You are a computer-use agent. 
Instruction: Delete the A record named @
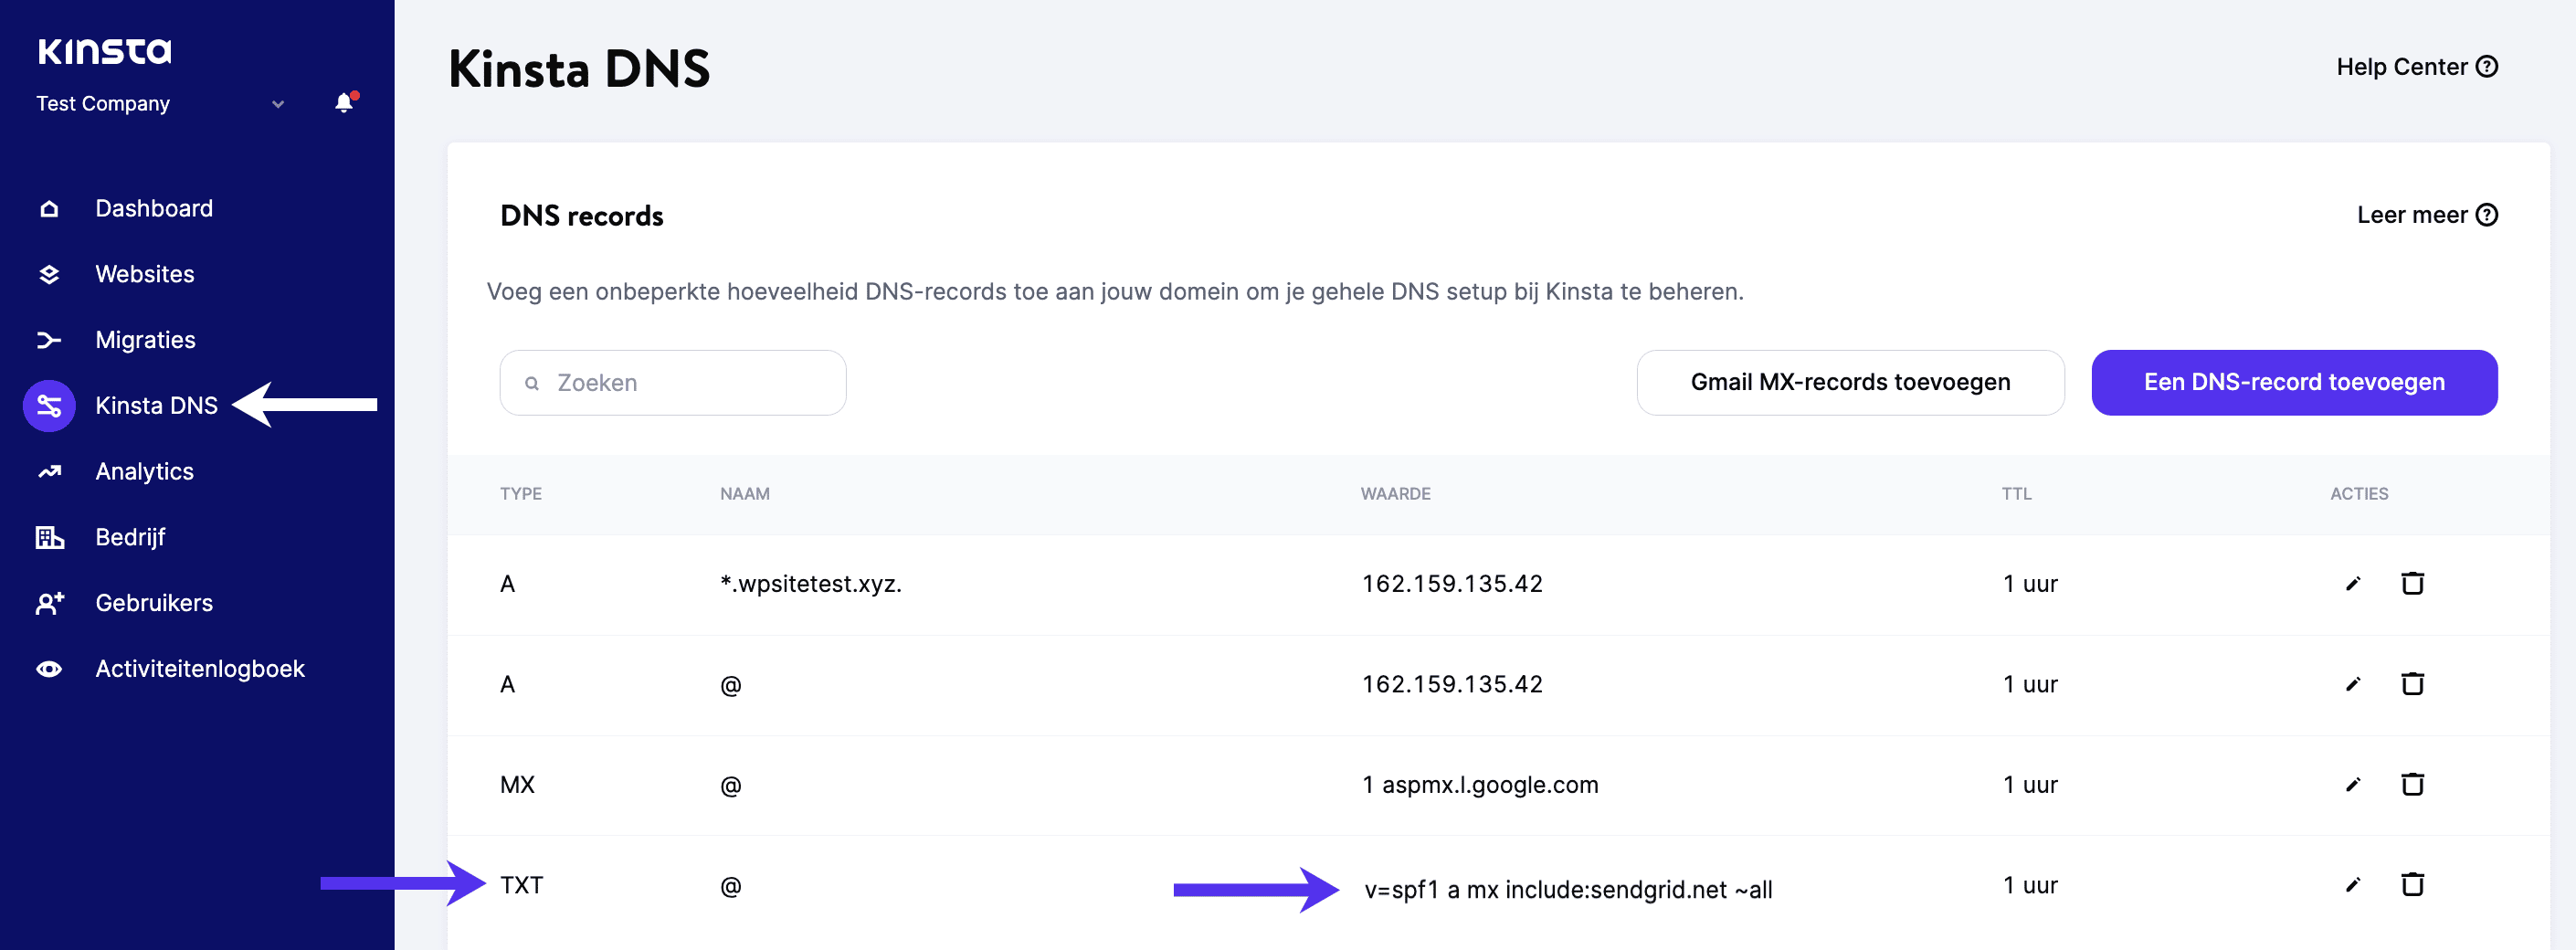point(2412,684)
